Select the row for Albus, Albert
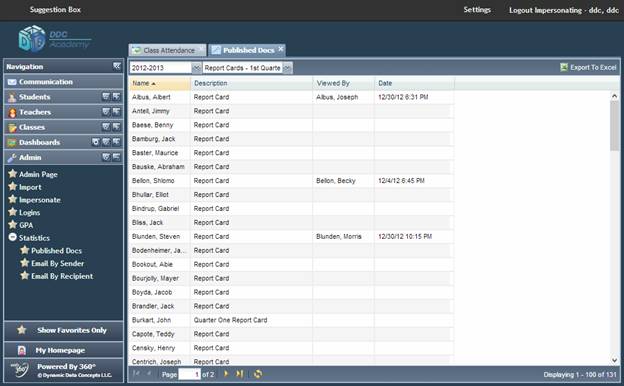Image resolution: width=624 pixels, height=386 pixels. [291, 97]
